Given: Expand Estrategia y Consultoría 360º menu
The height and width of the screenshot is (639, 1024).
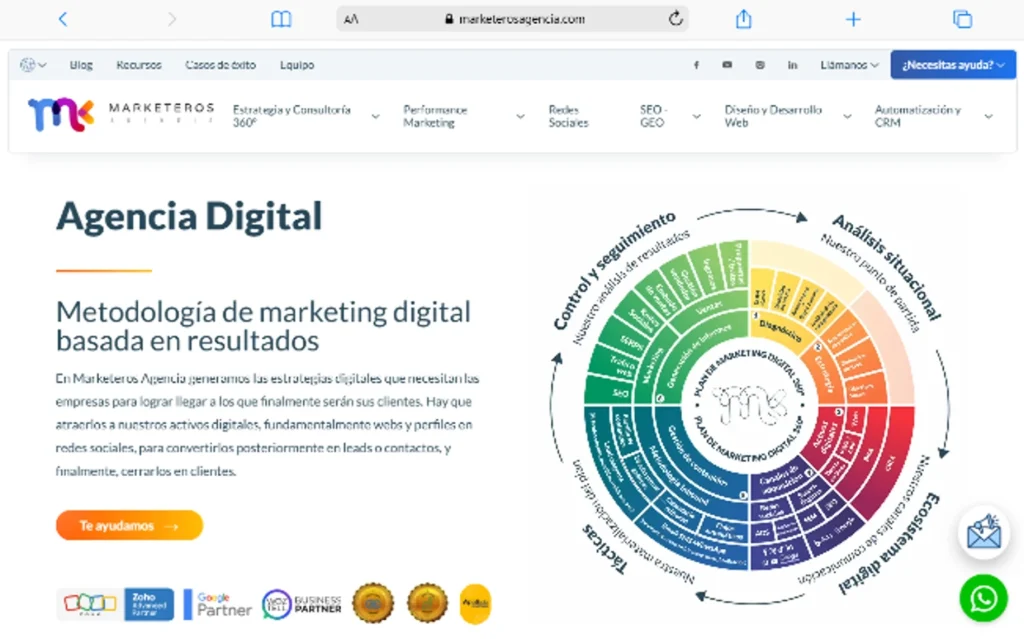Looking at the screenshot, I should 306,116.
